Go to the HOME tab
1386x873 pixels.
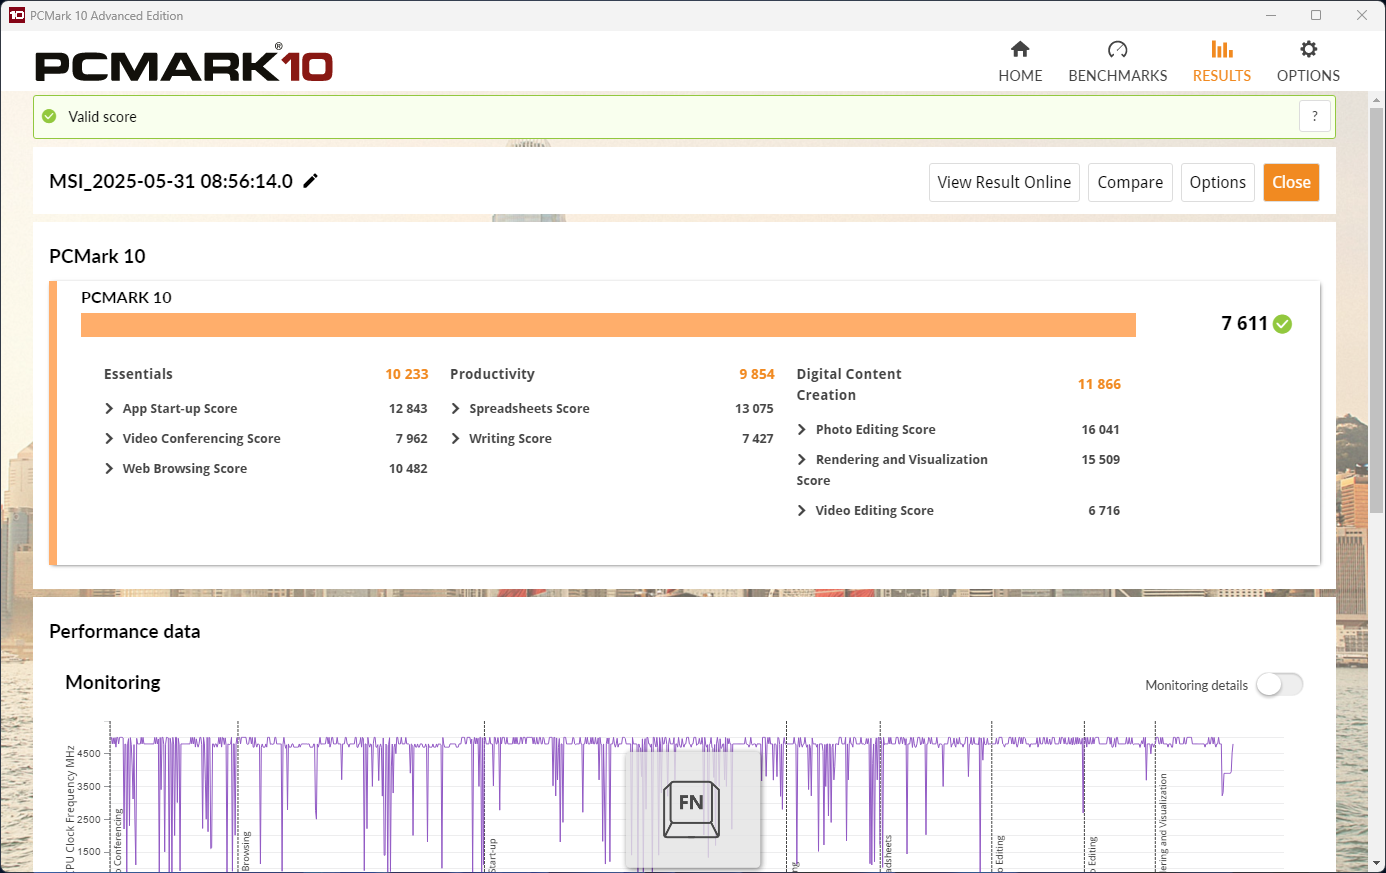[x=1020, y=62]
